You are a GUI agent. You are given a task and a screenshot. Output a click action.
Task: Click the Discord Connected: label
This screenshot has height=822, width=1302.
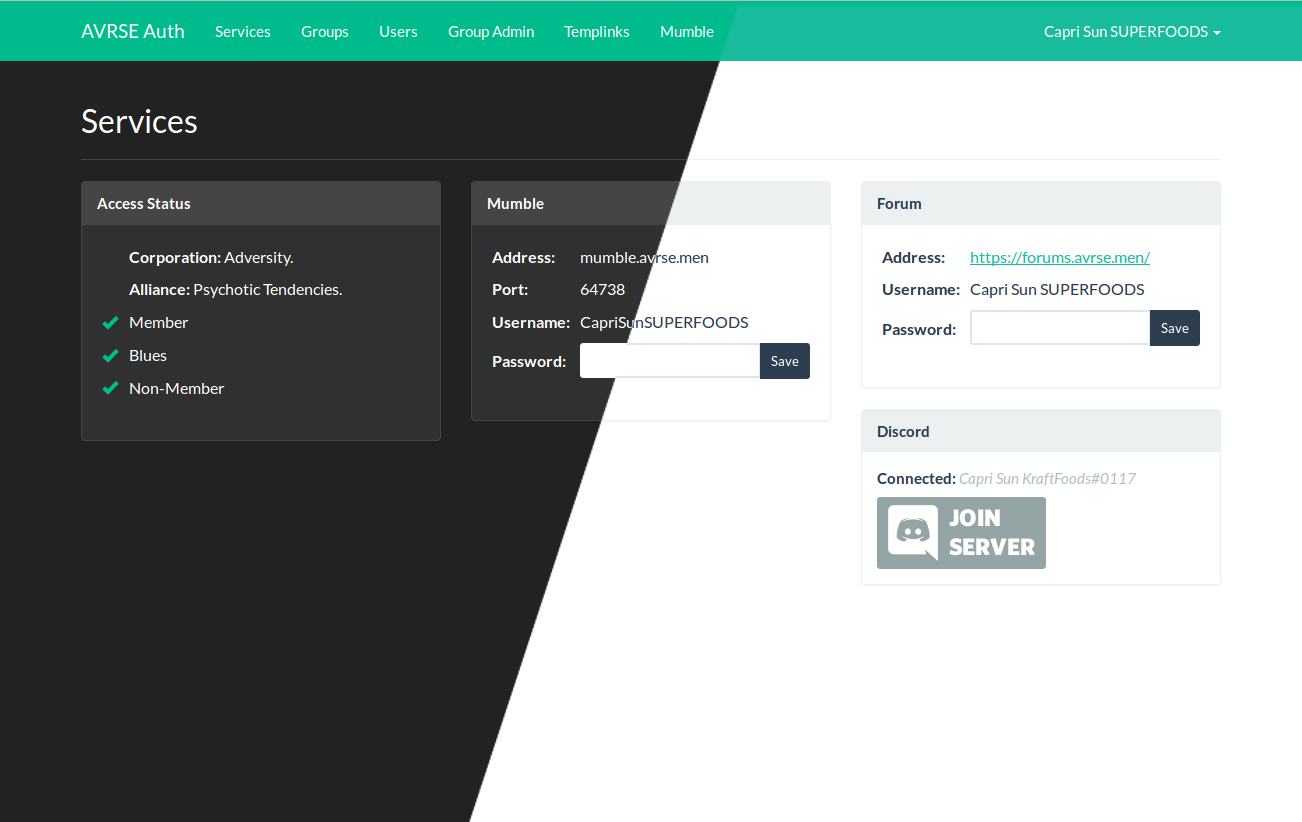pyautogui.click(x=916, y=478)
